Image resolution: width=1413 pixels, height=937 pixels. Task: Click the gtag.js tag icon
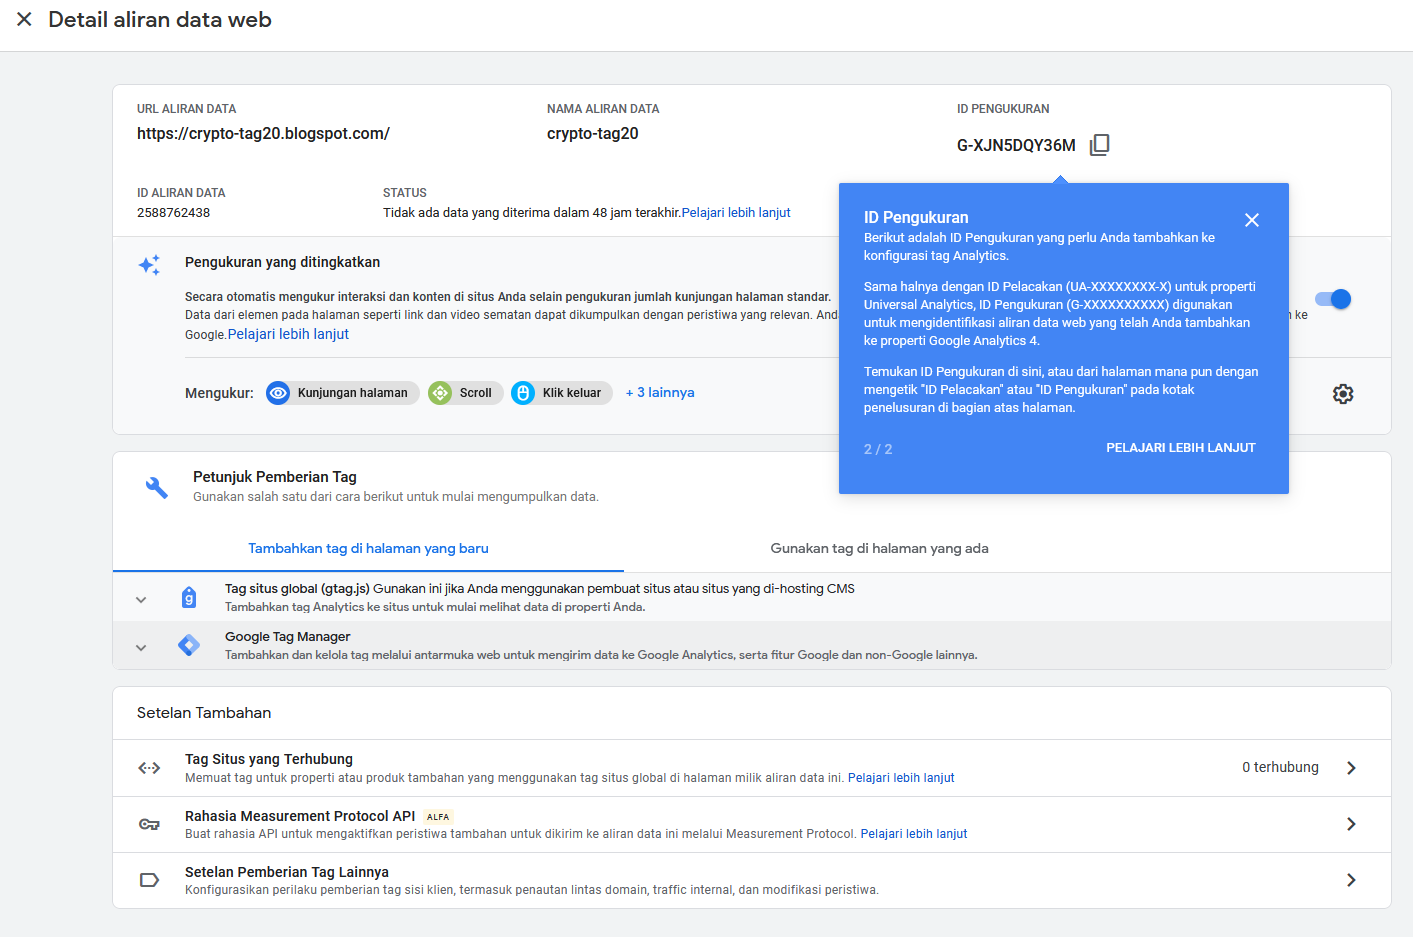click(189, 598)
